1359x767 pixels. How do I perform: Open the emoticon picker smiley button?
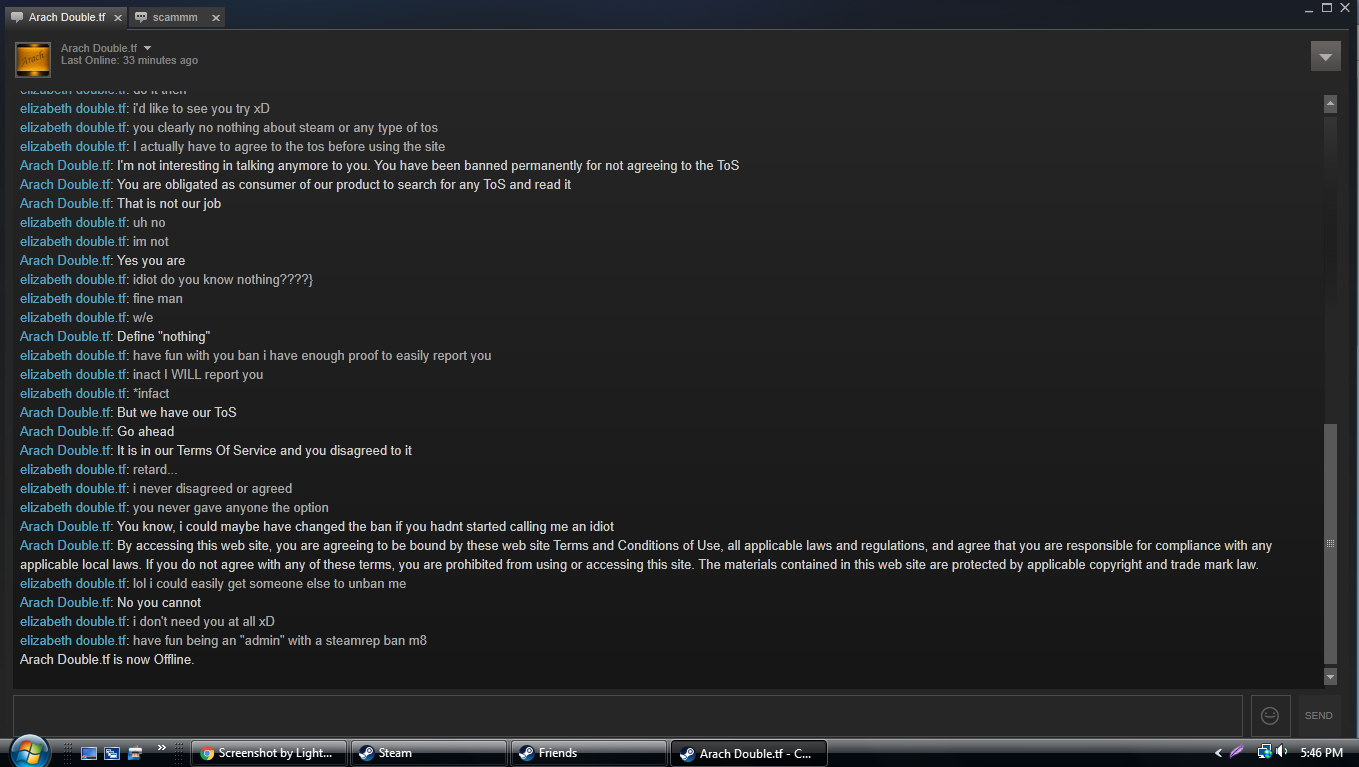[1270, 715]
